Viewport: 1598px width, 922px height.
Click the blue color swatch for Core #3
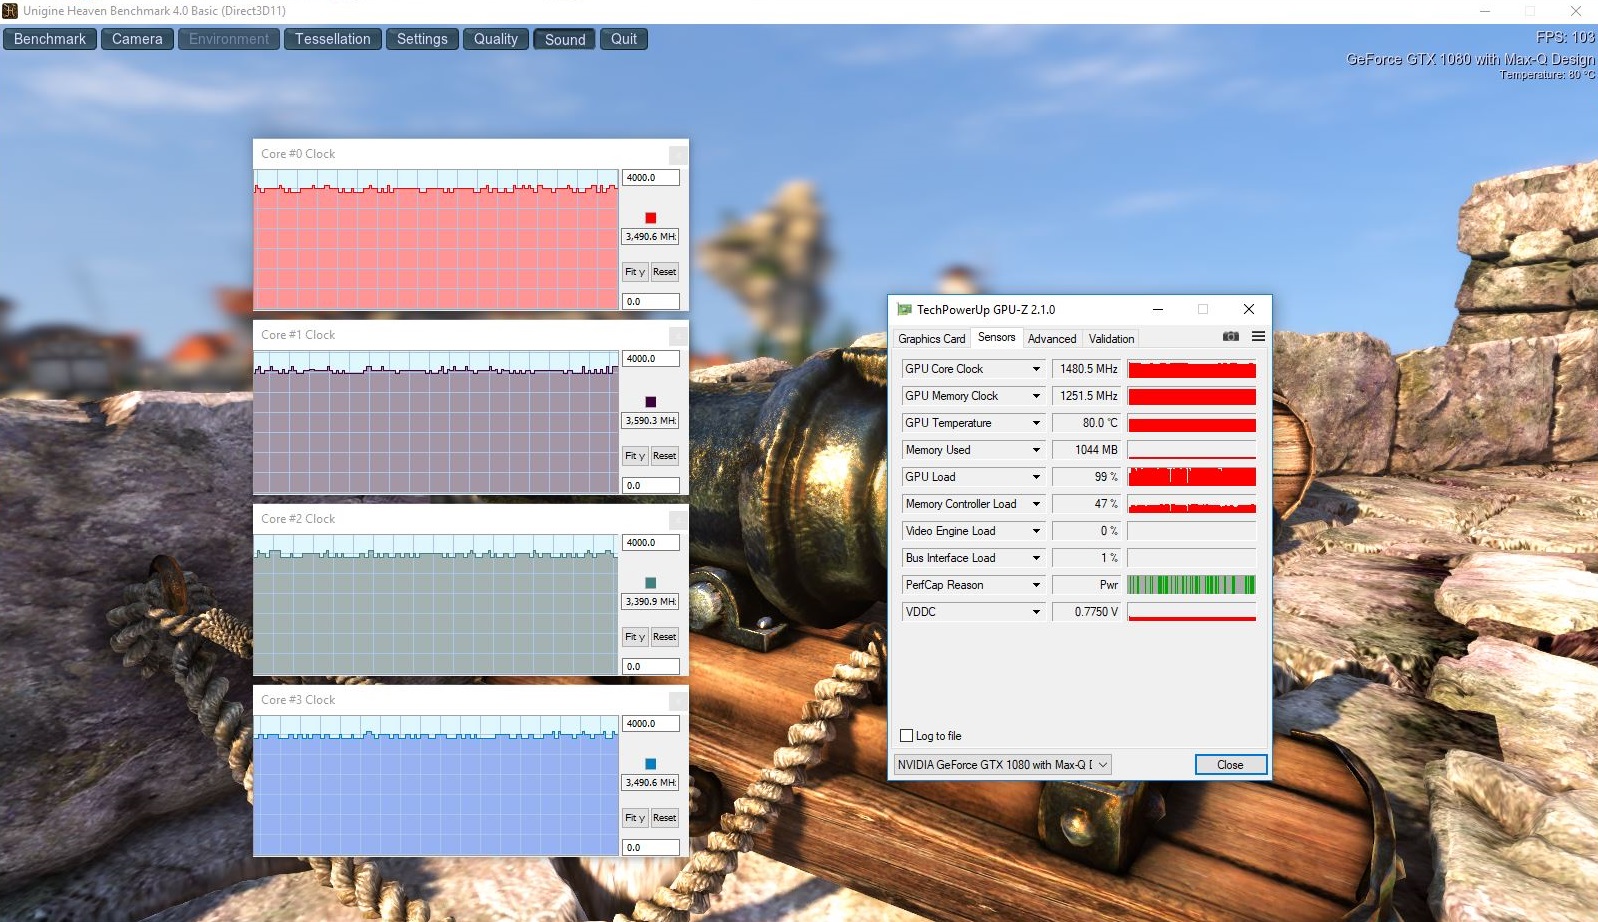tap(651, 764)
